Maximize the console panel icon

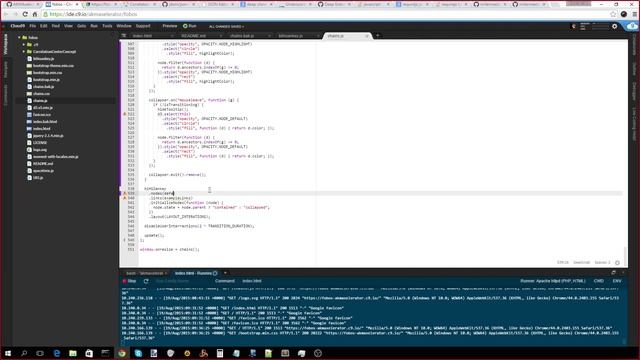click(x=613, y=273)
